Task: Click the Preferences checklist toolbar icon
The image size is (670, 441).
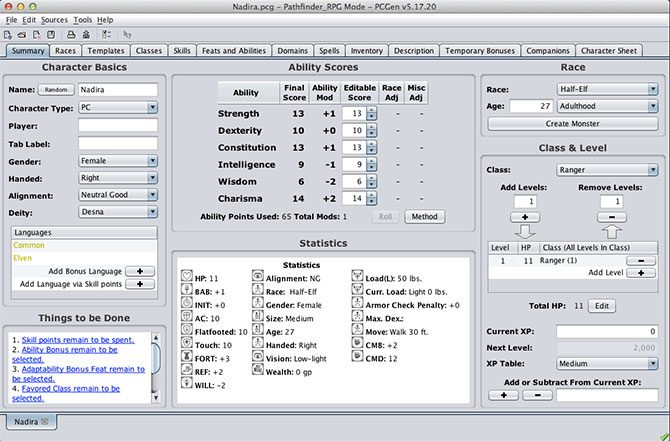Action: 106,35
